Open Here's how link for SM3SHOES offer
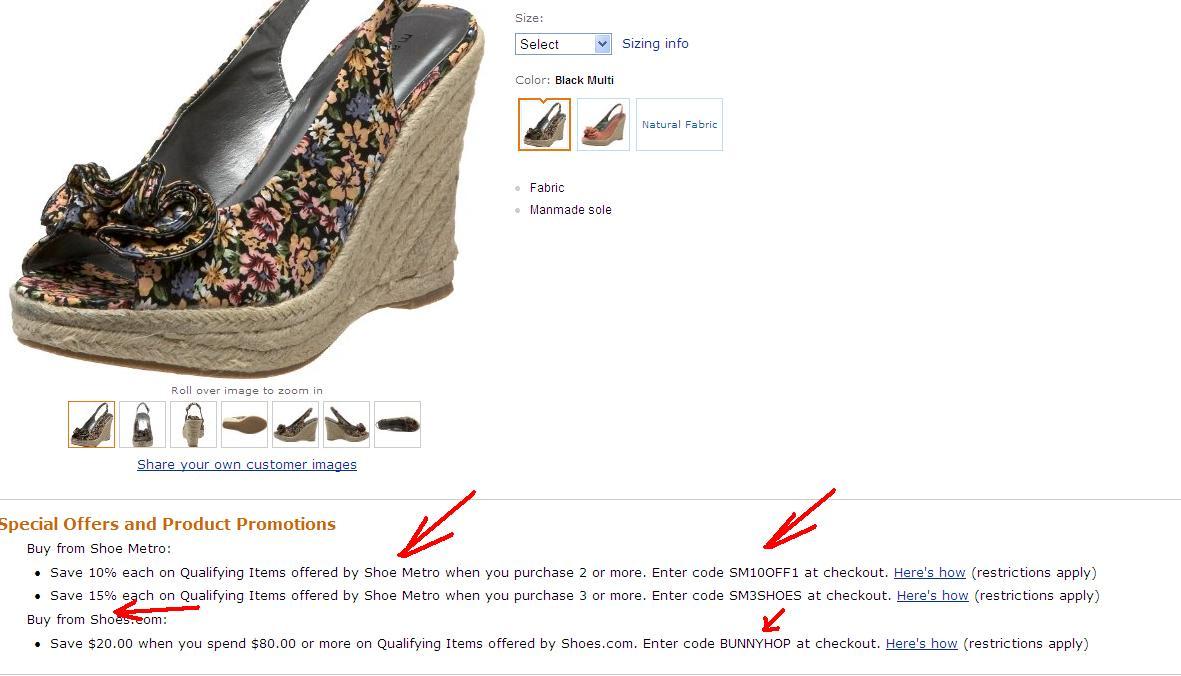 point(932,595)
